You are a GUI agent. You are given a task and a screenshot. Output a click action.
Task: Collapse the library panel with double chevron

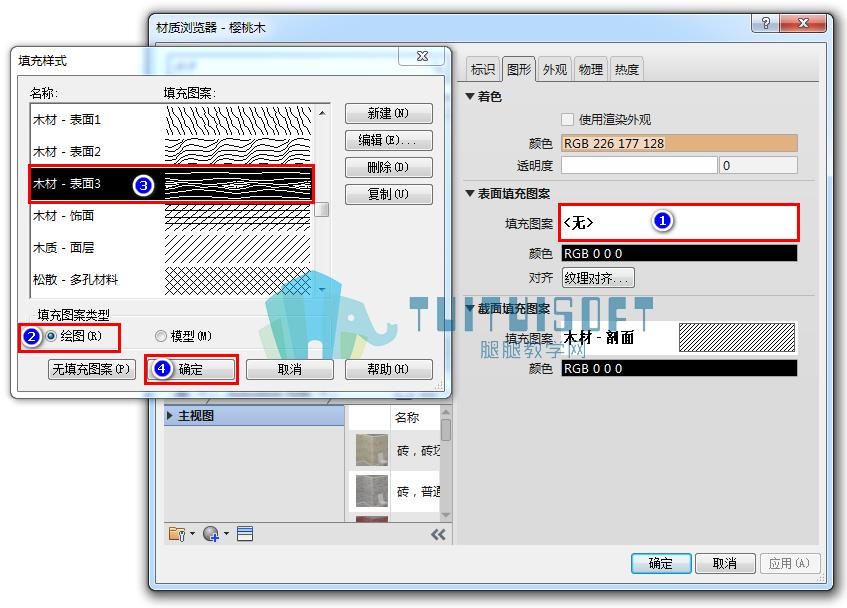(438, 535)
